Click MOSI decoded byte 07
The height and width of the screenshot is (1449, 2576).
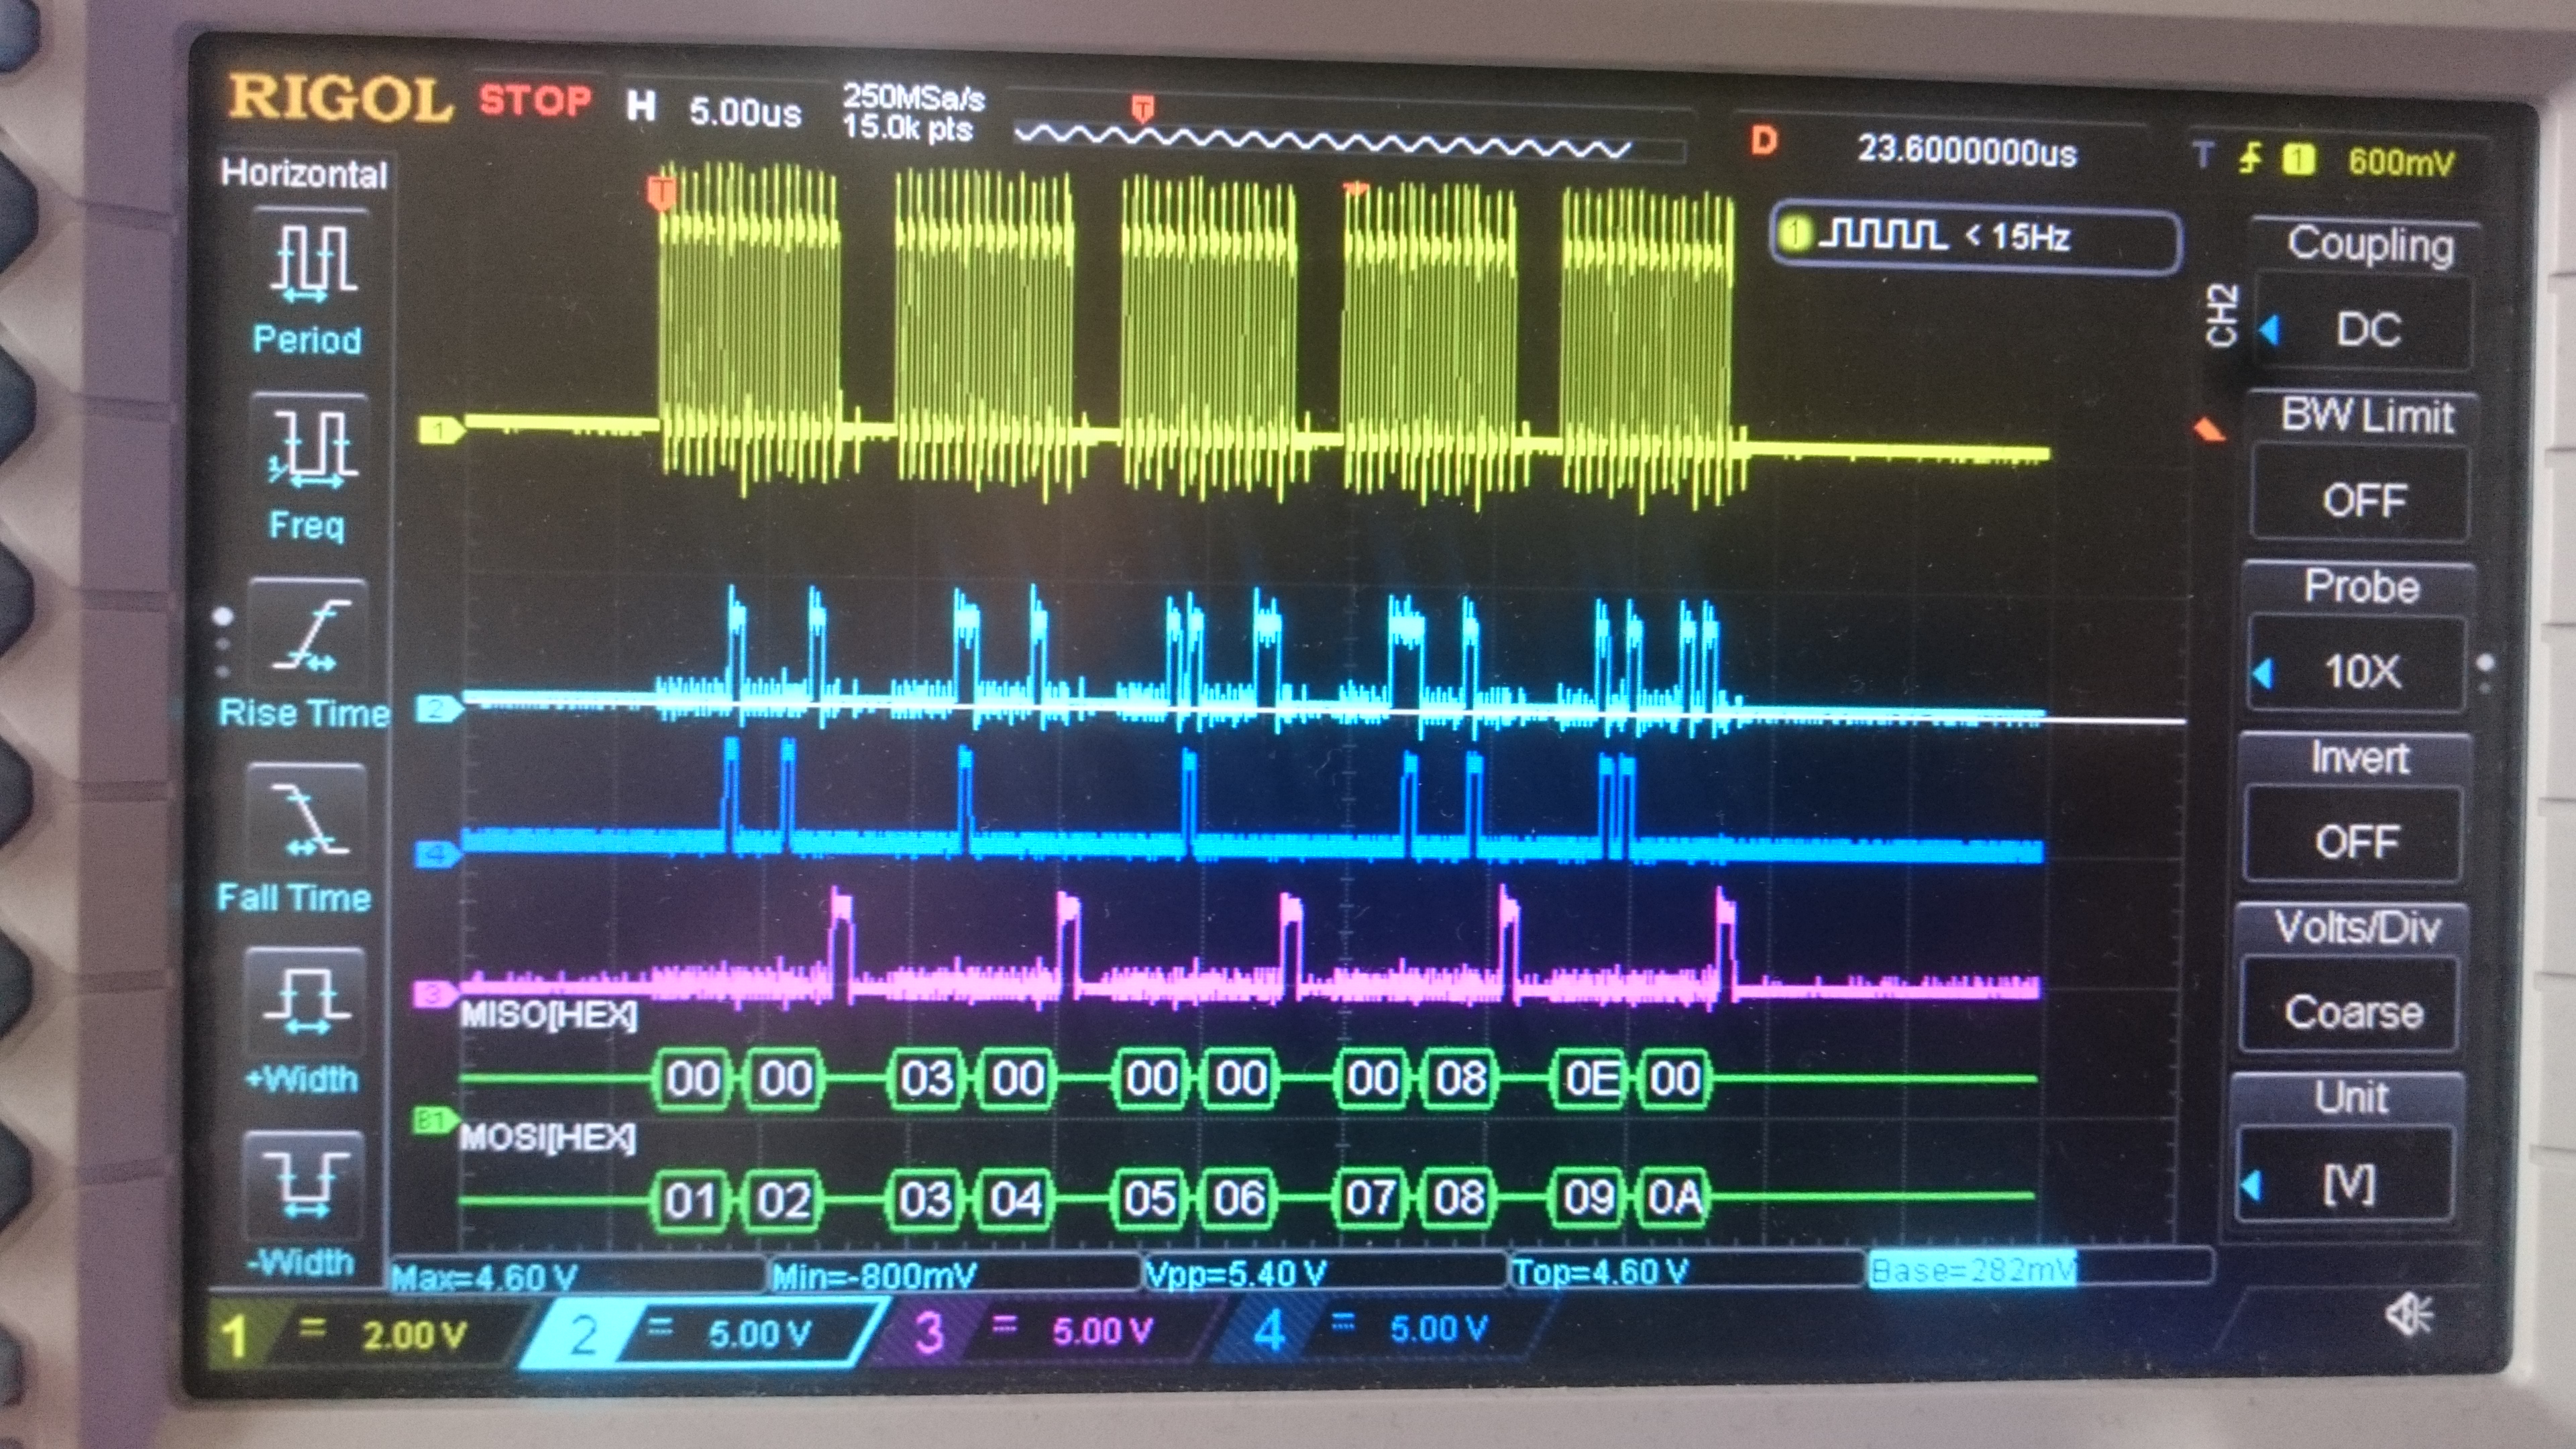1370,1197
